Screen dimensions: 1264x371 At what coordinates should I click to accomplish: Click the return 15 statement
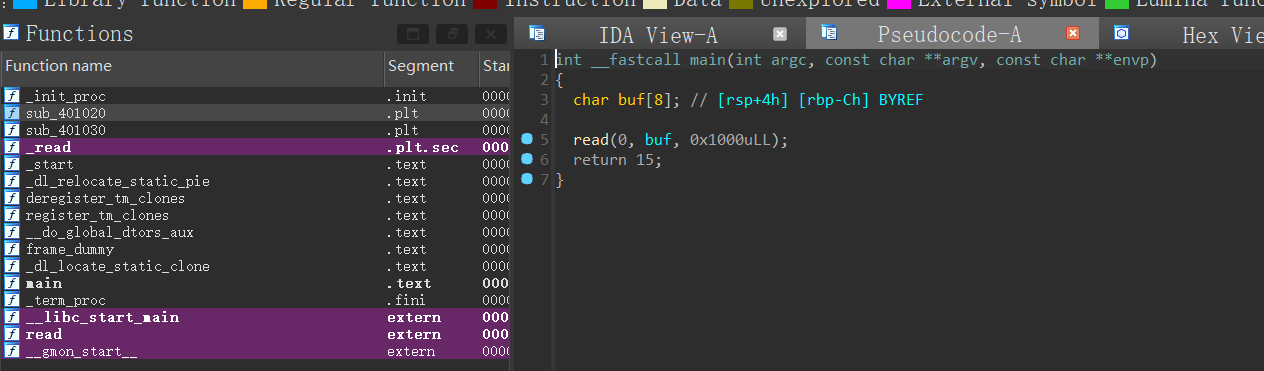coord(617,160)
